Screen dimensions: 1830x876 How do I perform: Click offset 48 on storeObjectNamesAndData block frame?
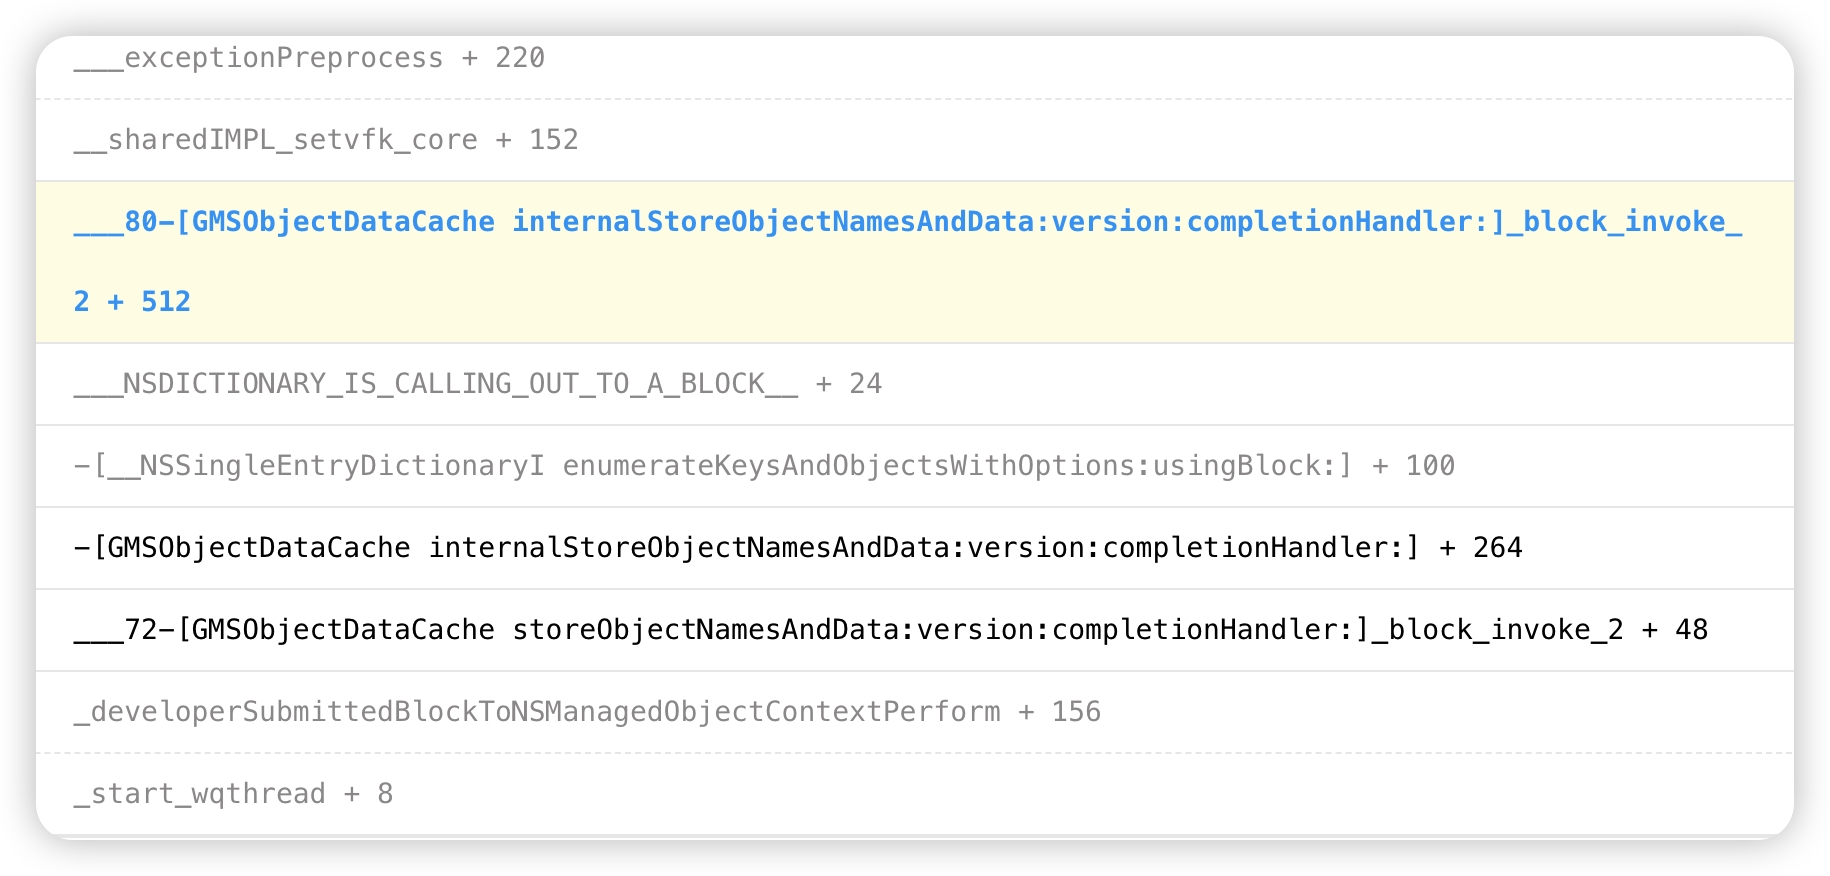tap(1692, 630)
